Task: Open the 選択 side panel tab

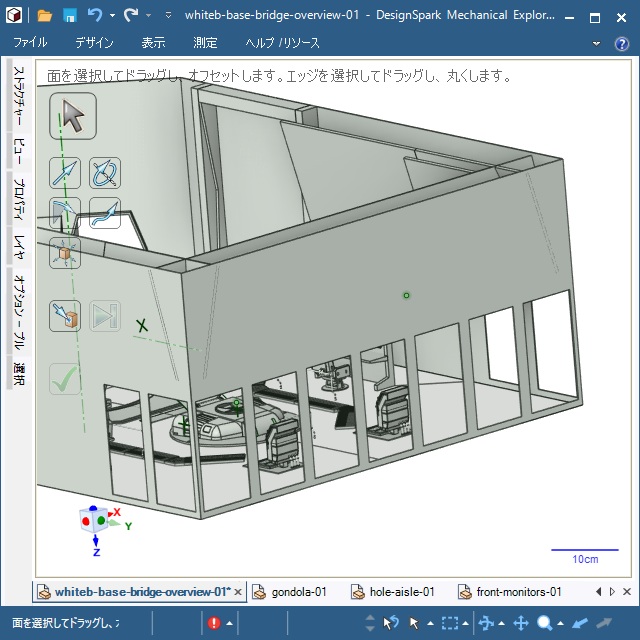Action: 19,373
